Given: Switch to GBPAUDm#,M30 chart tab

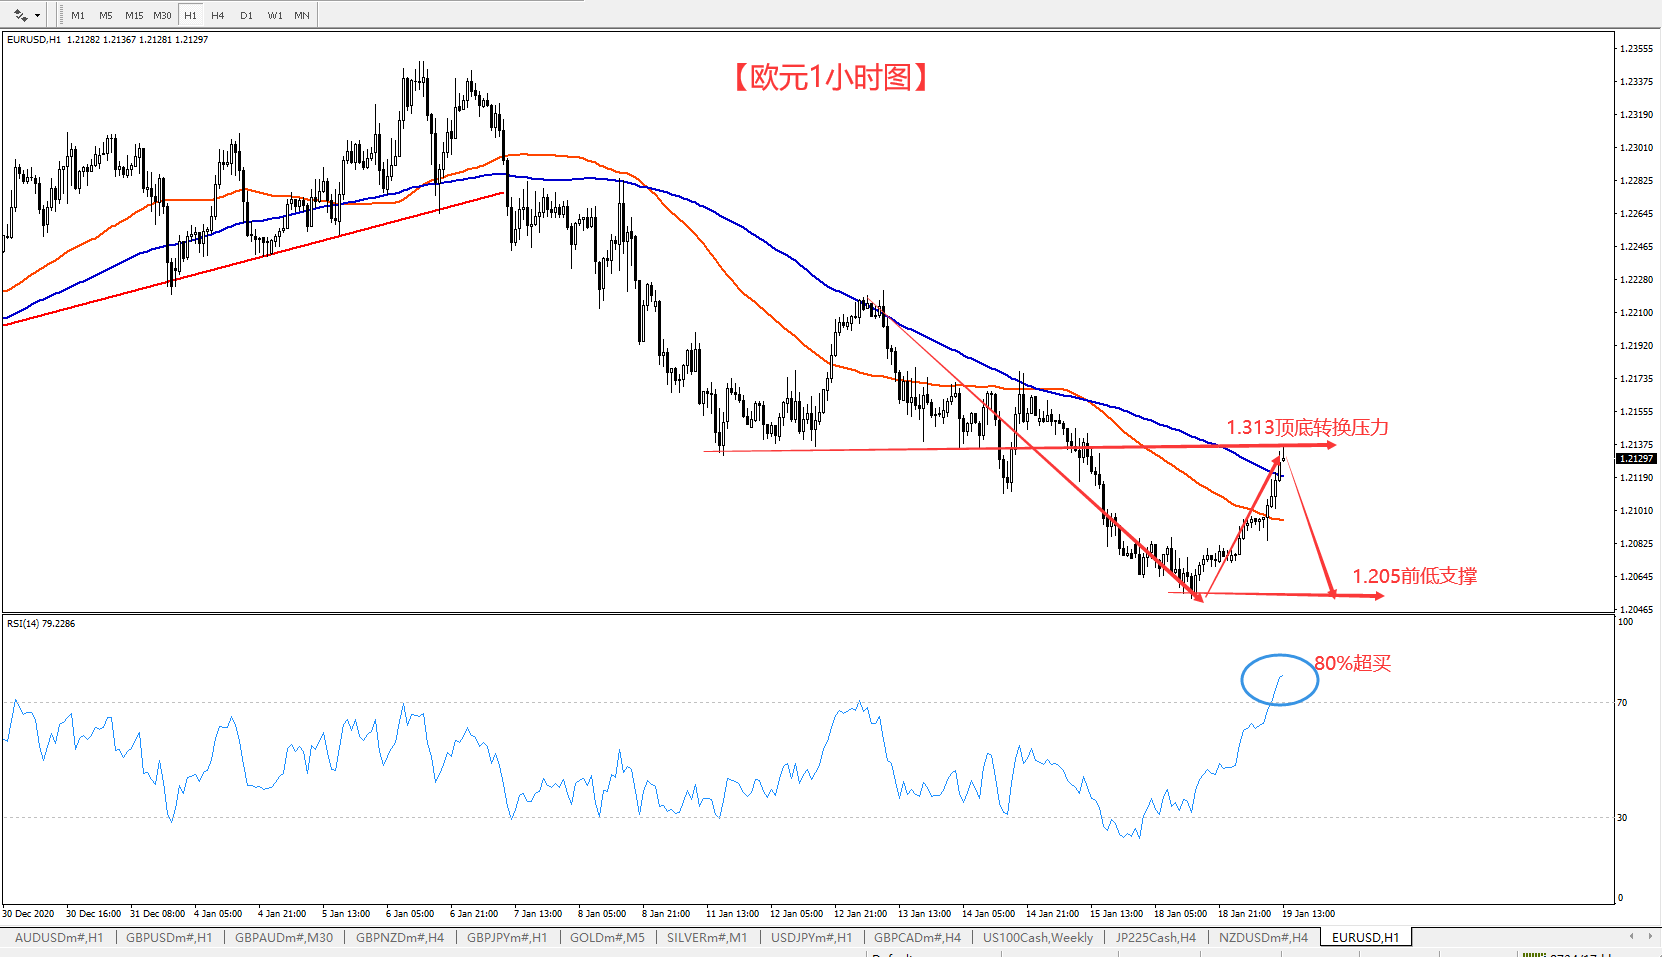Looking at the screenshot, I should click(x=284, y=937).
